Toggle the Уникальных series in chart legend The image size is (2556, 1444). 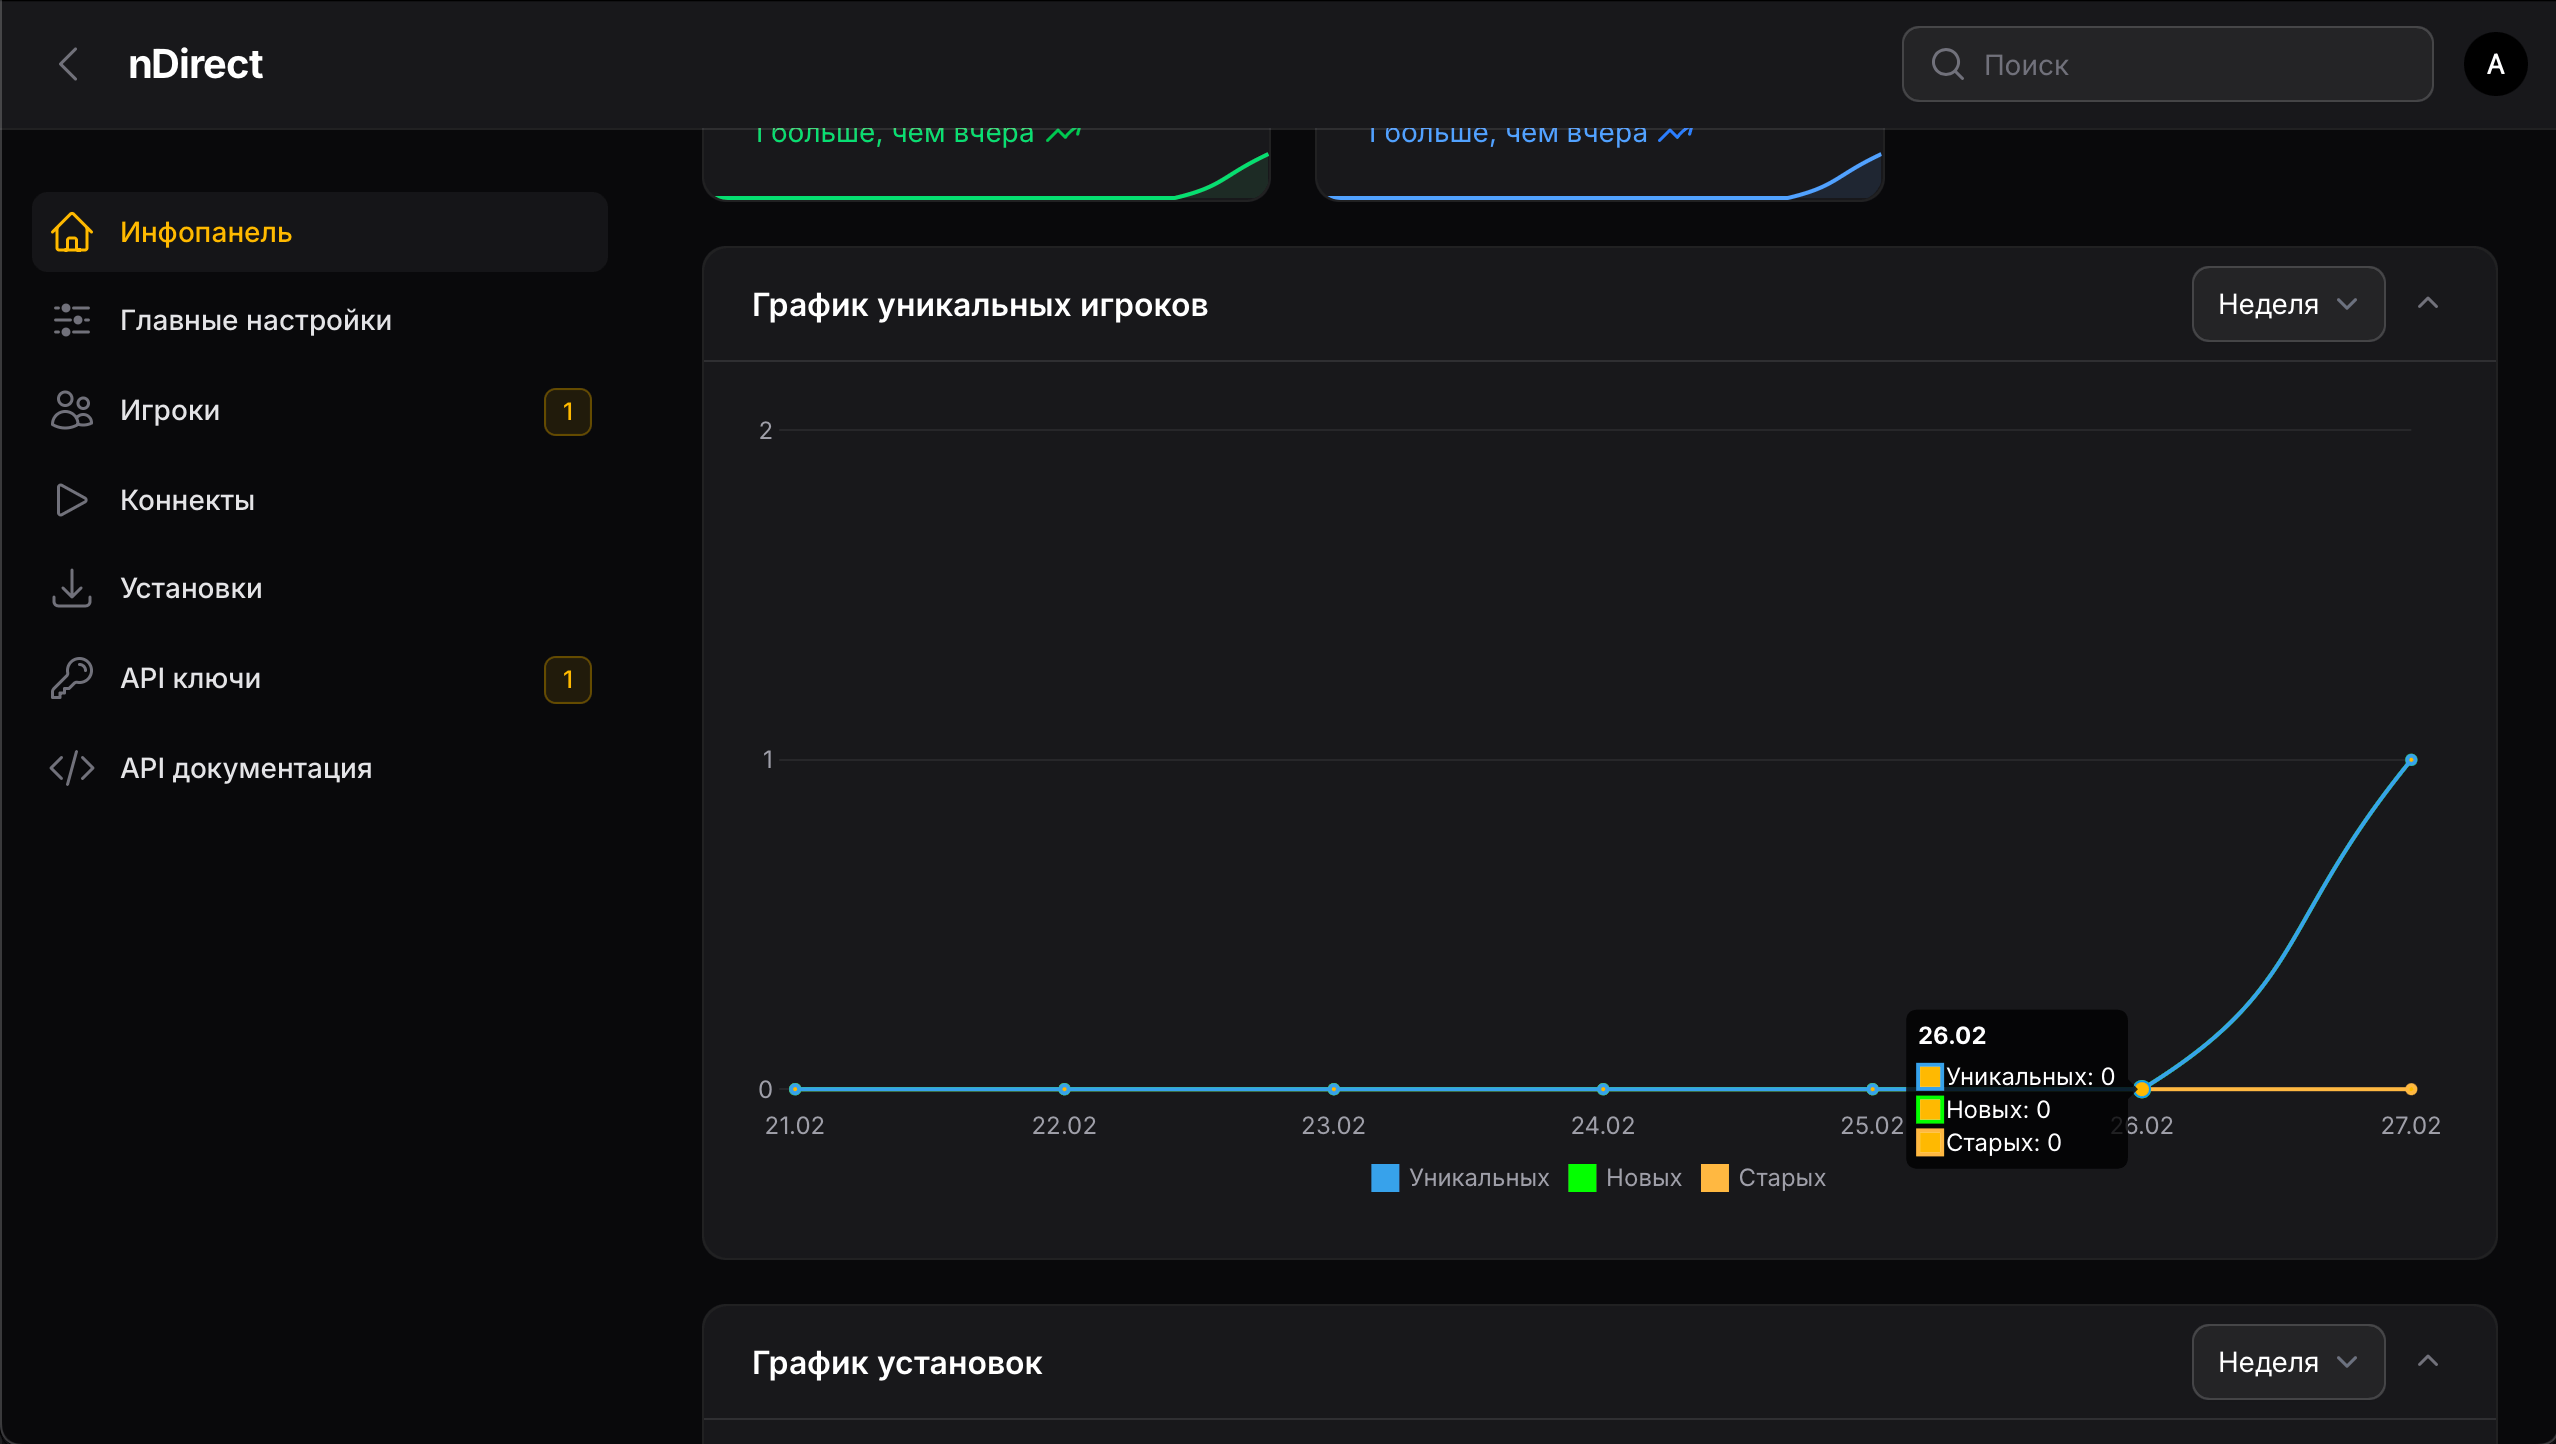[1460, 1178]
